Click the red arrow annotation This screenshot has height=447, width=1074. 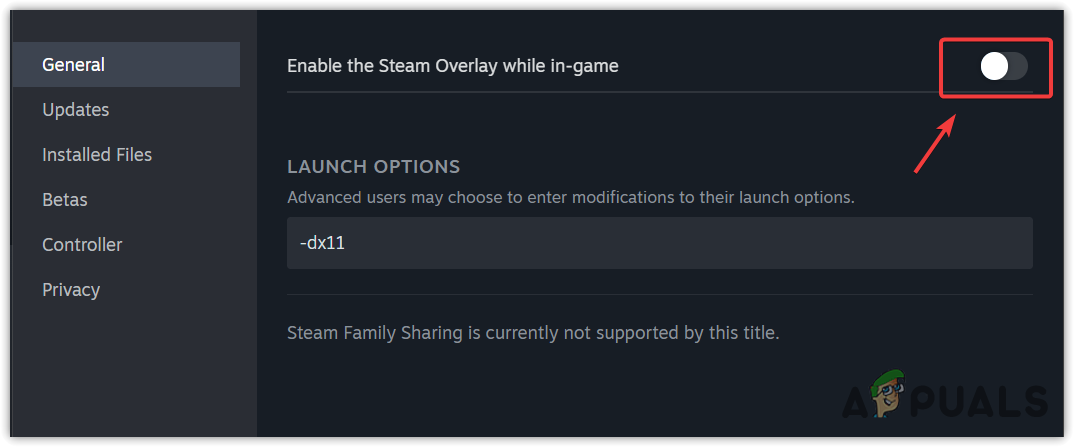(936, 143)
